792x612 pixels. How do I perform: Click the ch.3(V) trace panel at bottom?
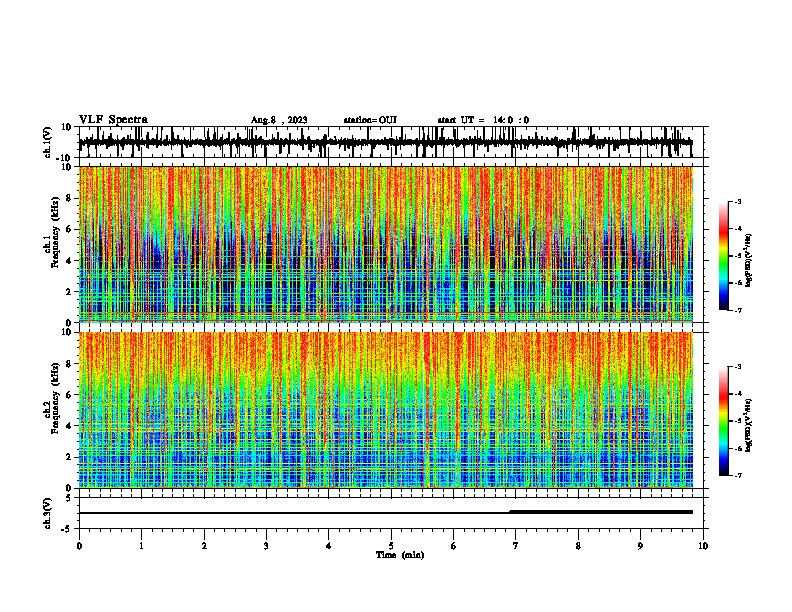[393, 513]
